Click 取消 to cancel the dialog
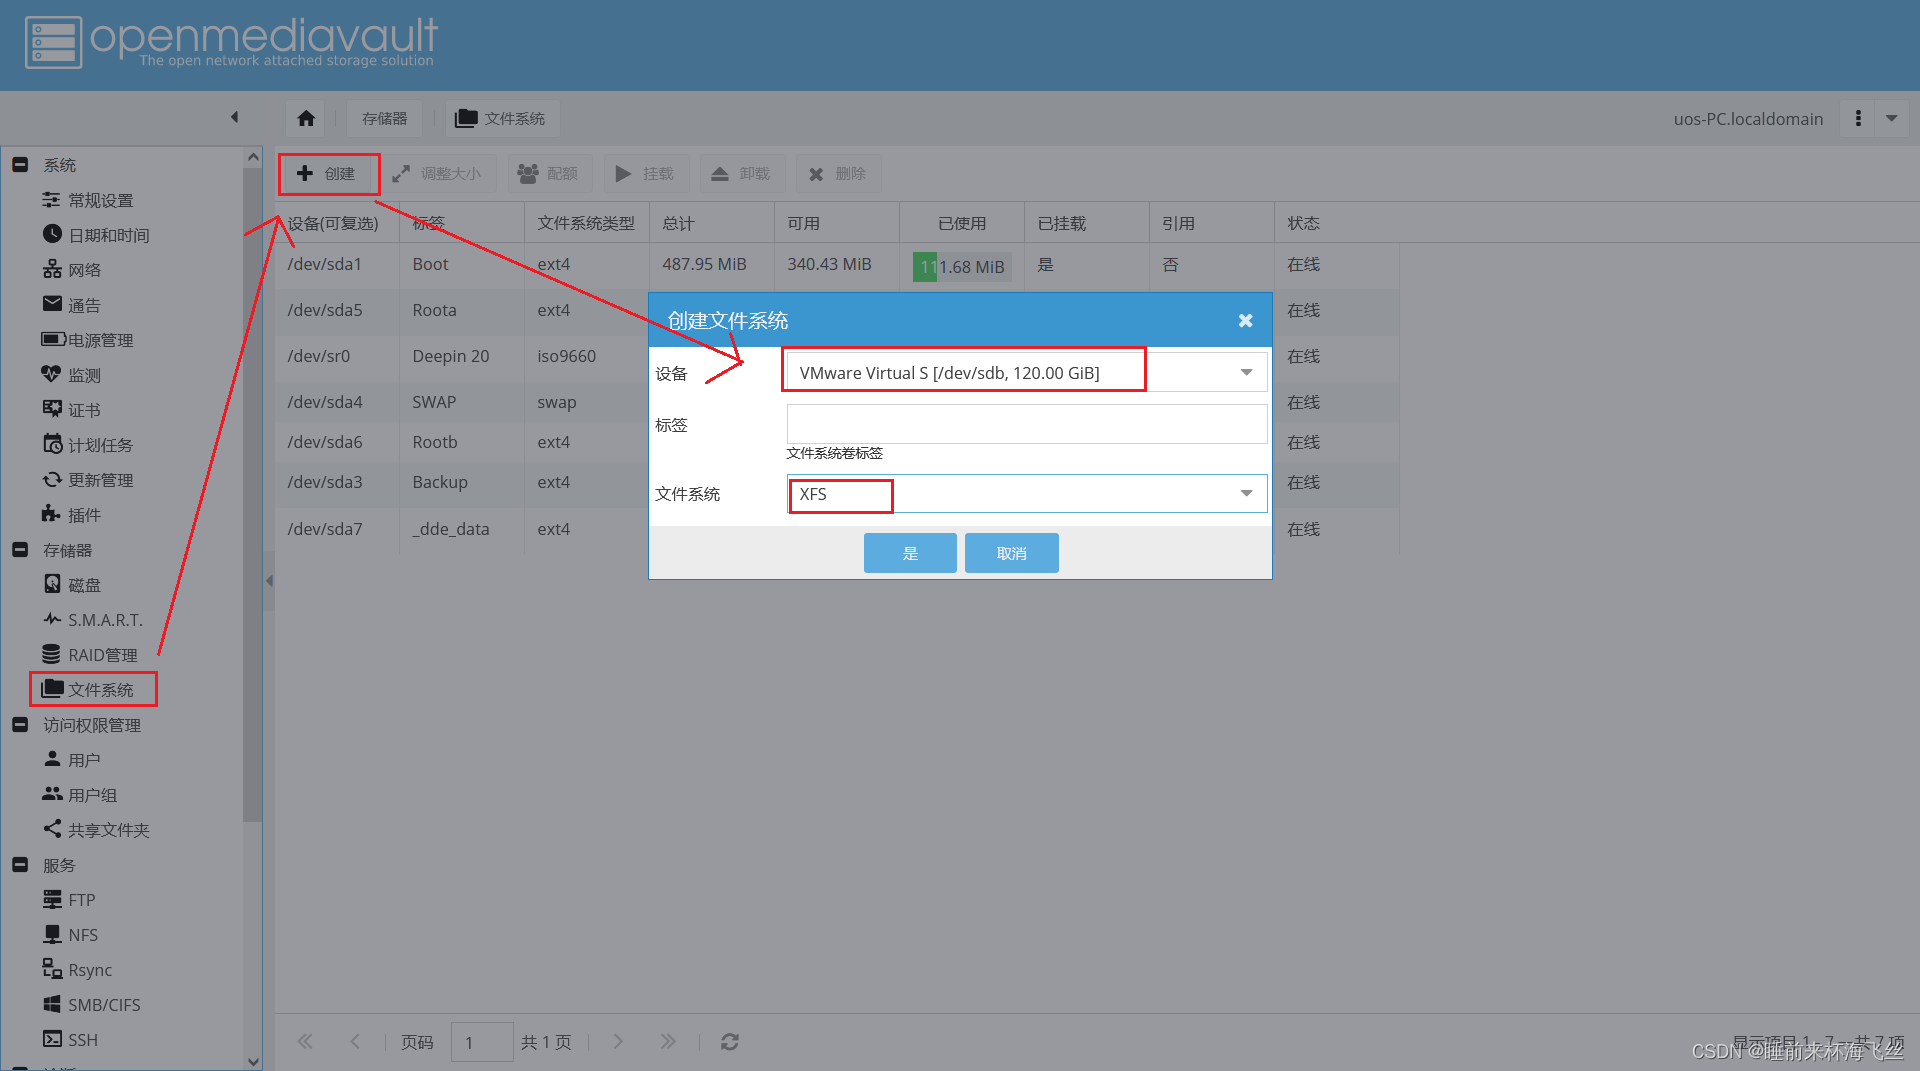 tap(1011, 553)
